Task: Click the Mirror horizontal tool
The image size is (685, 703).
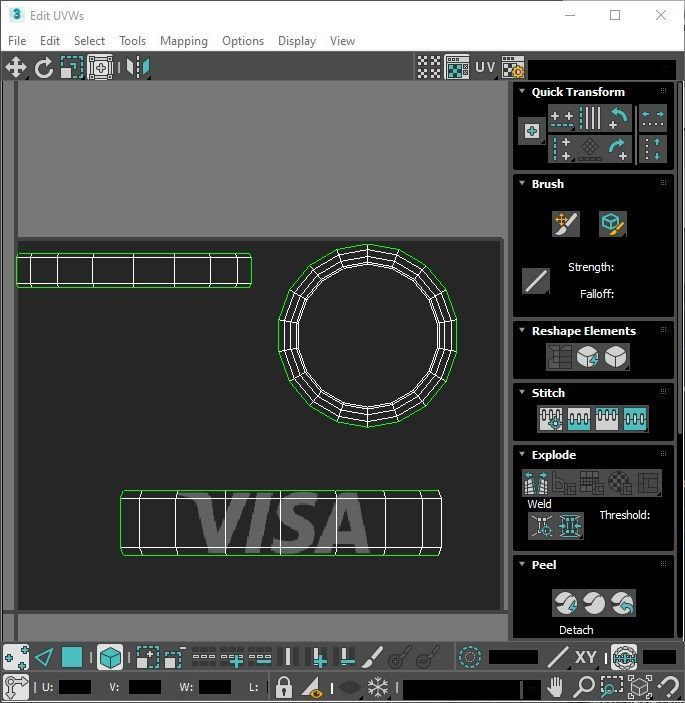Action: [x=138, y=68]
